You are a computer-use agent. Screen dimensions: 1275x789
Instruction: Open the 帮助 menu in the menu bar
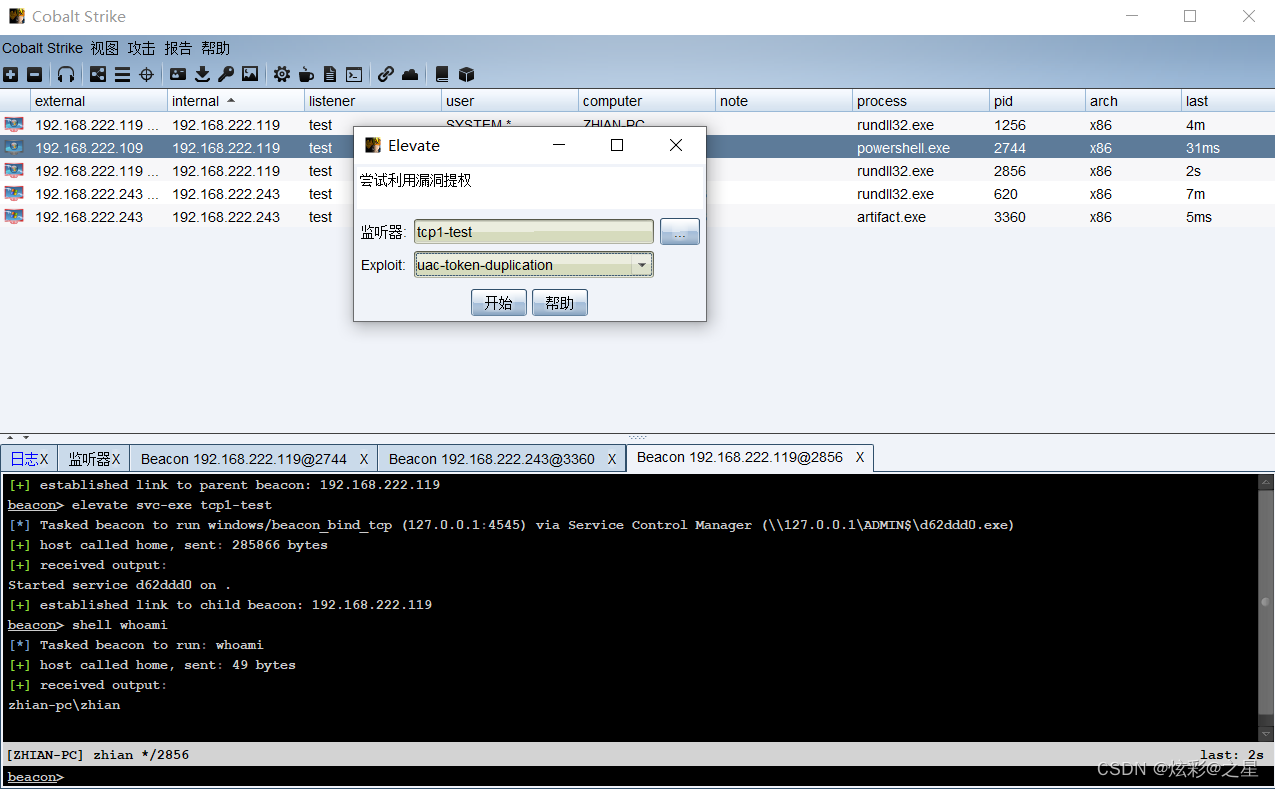click(x=215, y=48)
